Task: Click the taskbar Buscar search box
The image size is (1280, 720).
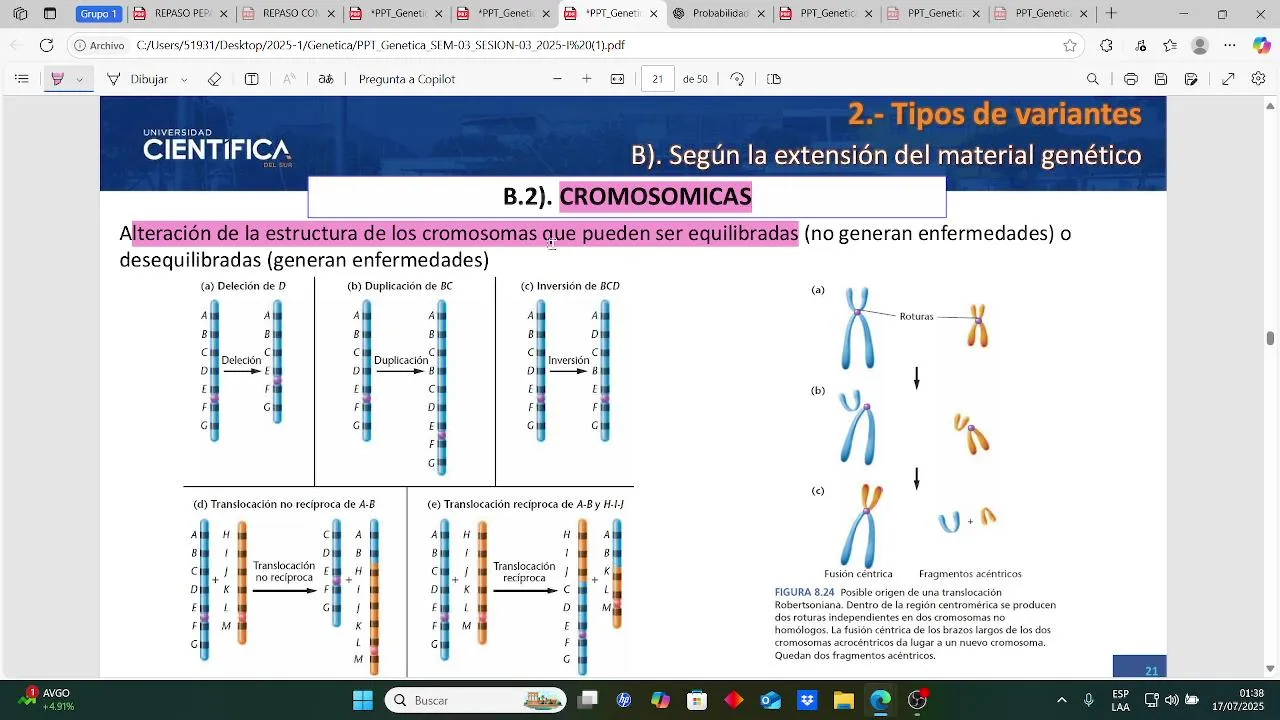Action: click(476, 700)
